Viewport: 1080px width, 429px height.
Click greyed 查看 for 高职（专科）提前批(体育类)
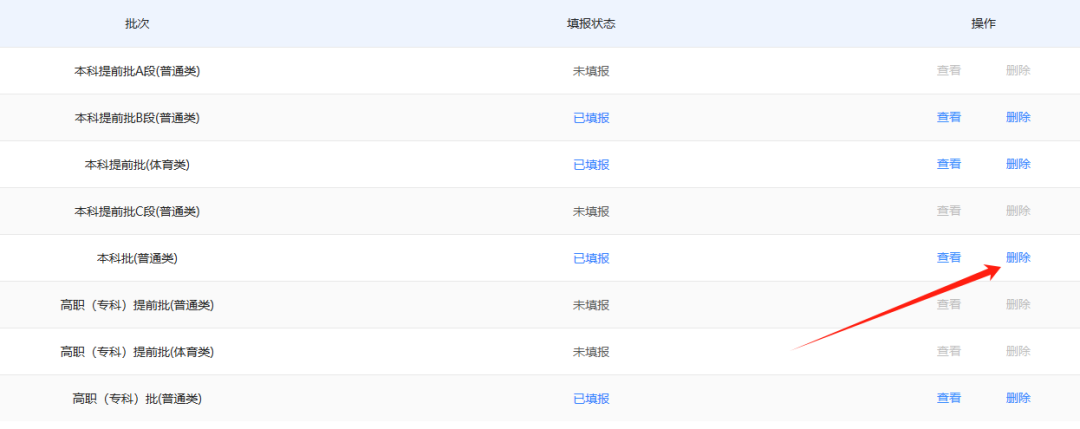(x=948, y=351)
